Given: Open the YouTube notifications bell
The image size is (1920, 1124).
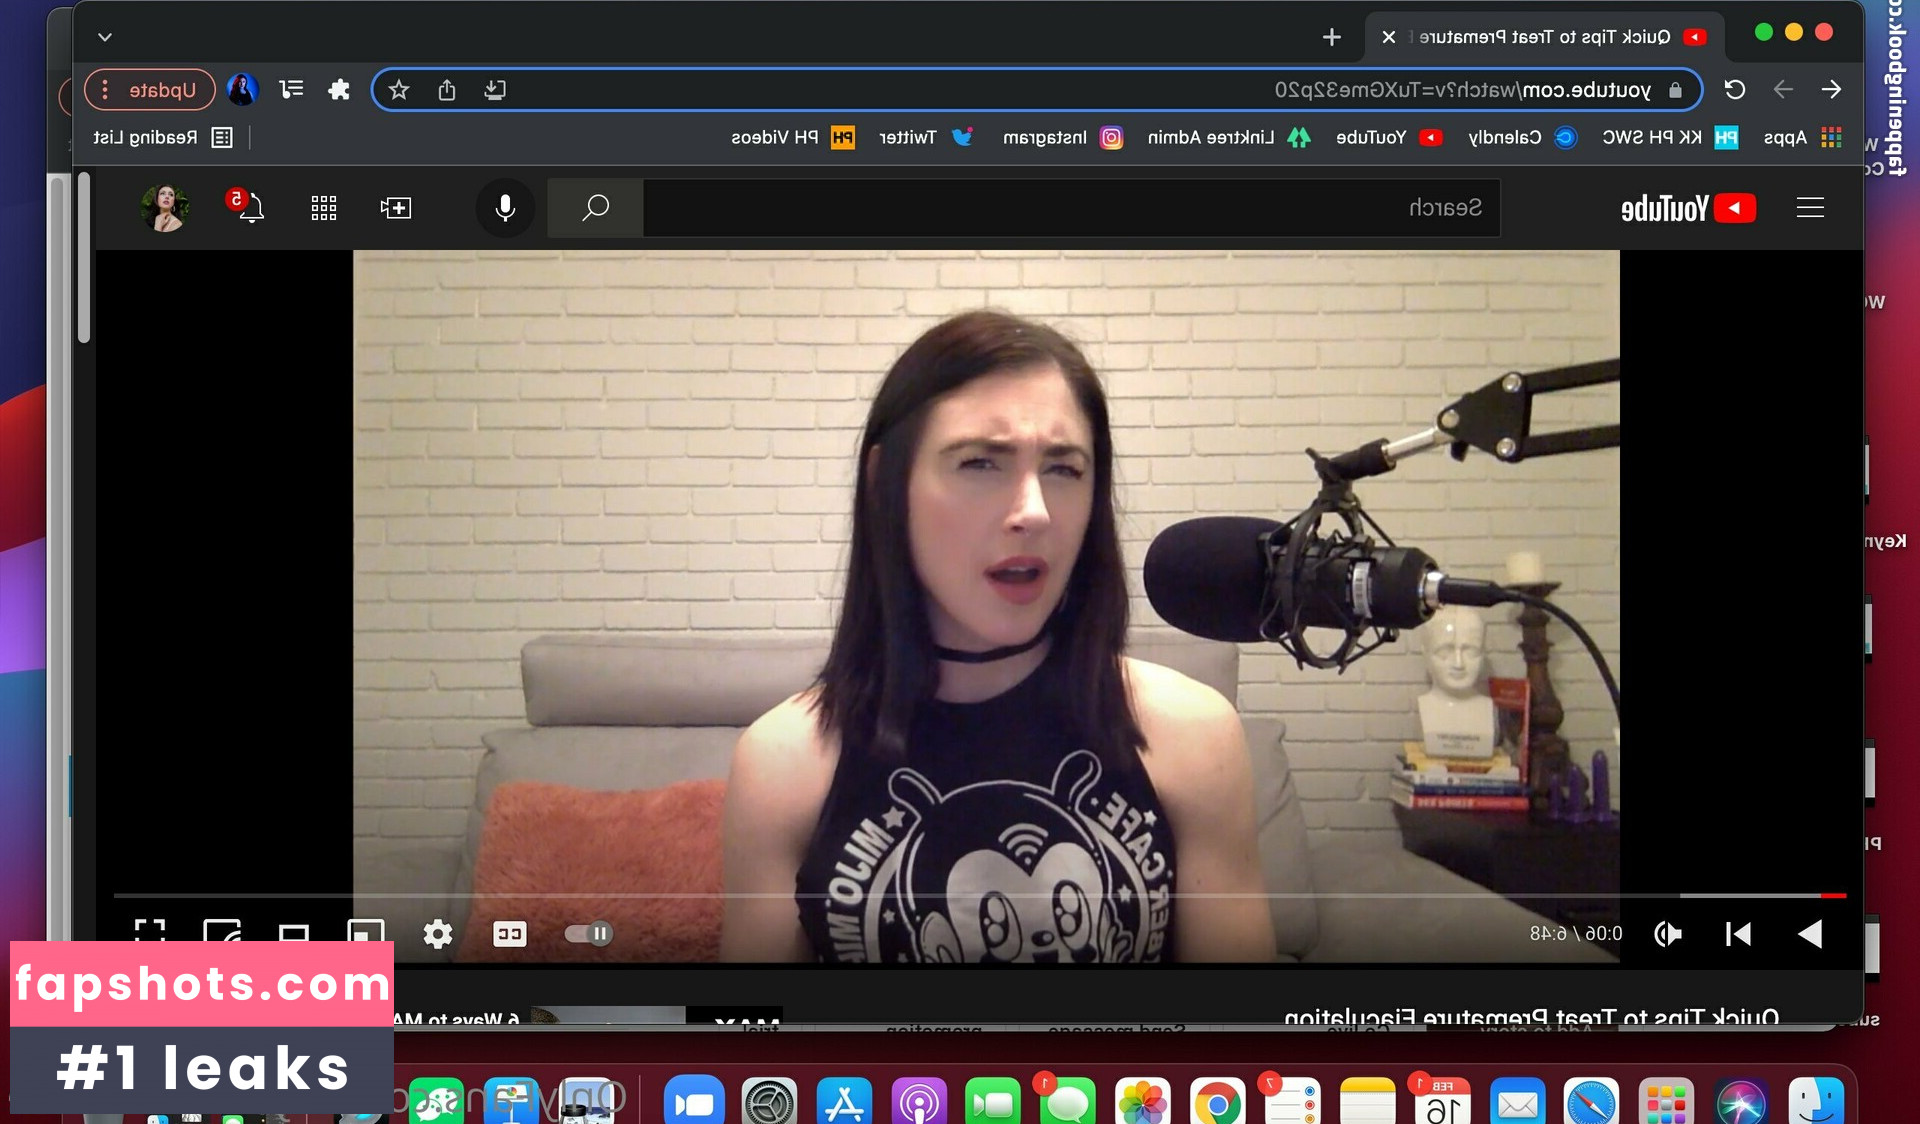Looking at the screenshot, I should (x=250, y=208).
